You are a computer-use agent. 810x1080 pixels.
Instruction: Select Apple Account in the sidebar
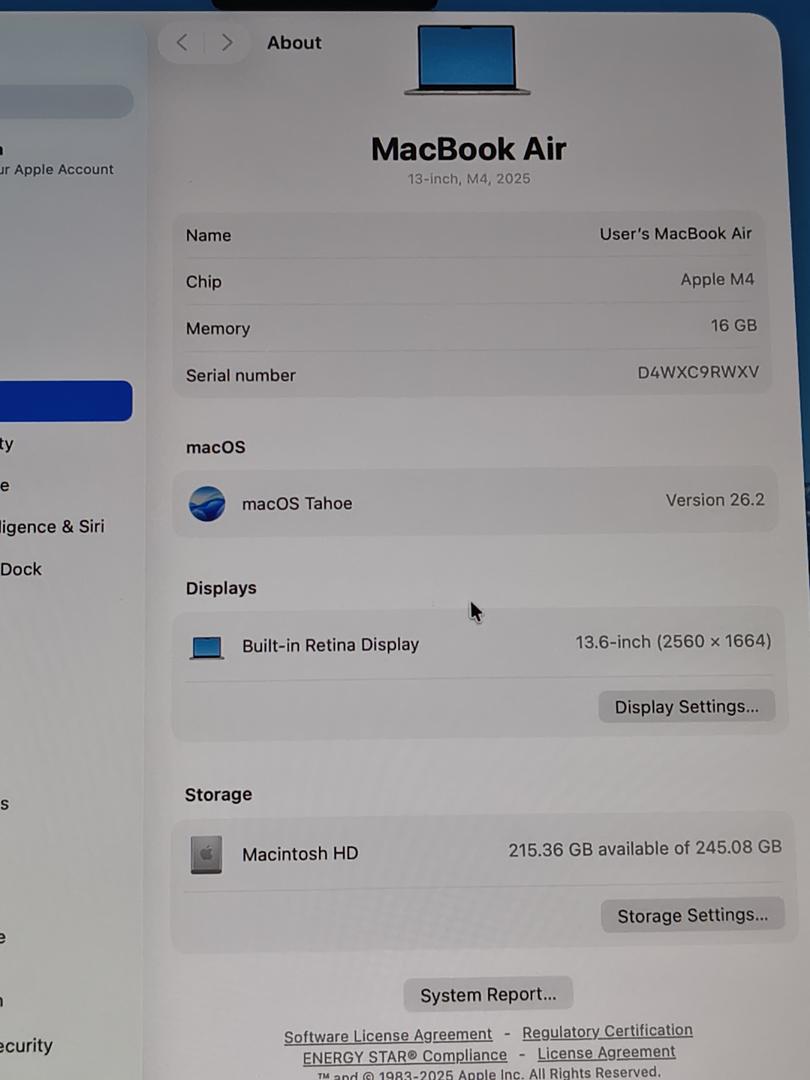[55, 169]
